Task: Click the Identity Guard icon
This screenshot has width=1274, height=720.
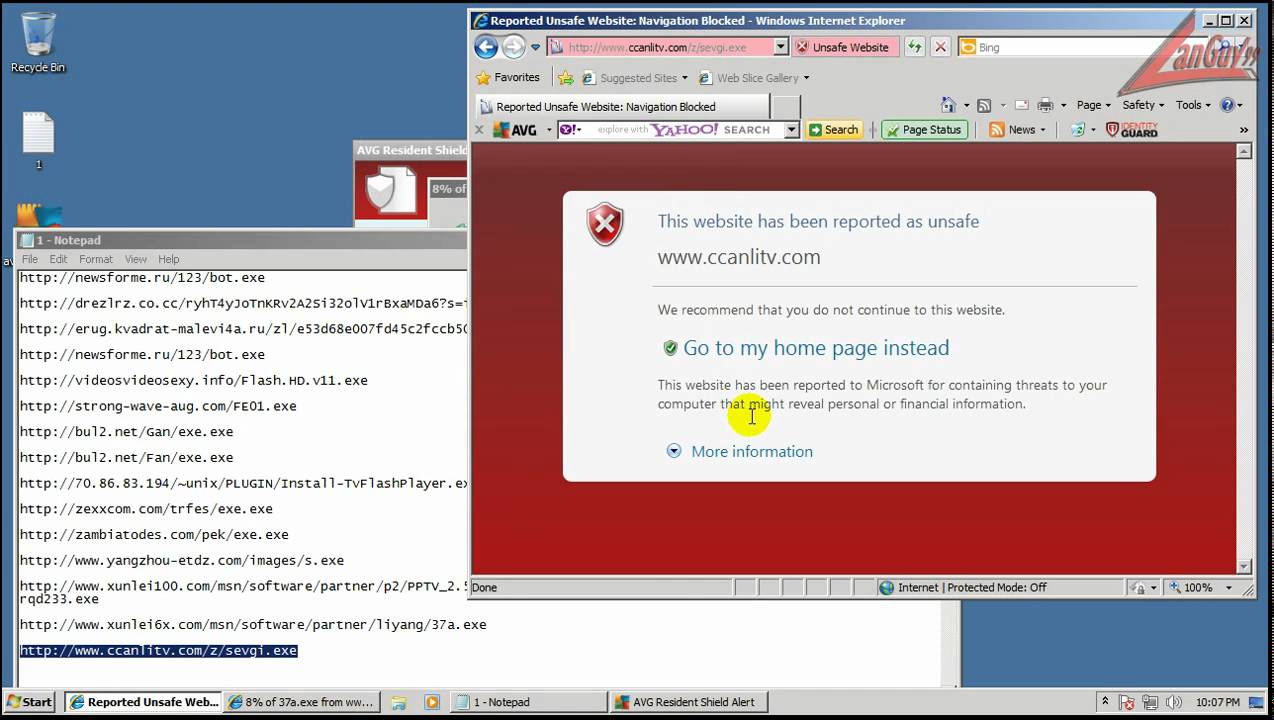Action: (1132, 130)
